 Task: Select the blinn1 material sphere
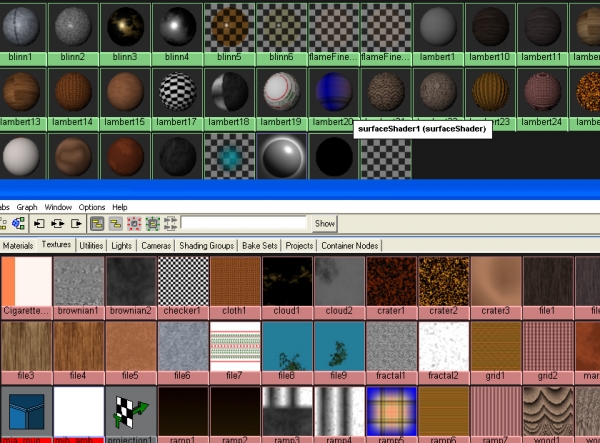(21, 27)
